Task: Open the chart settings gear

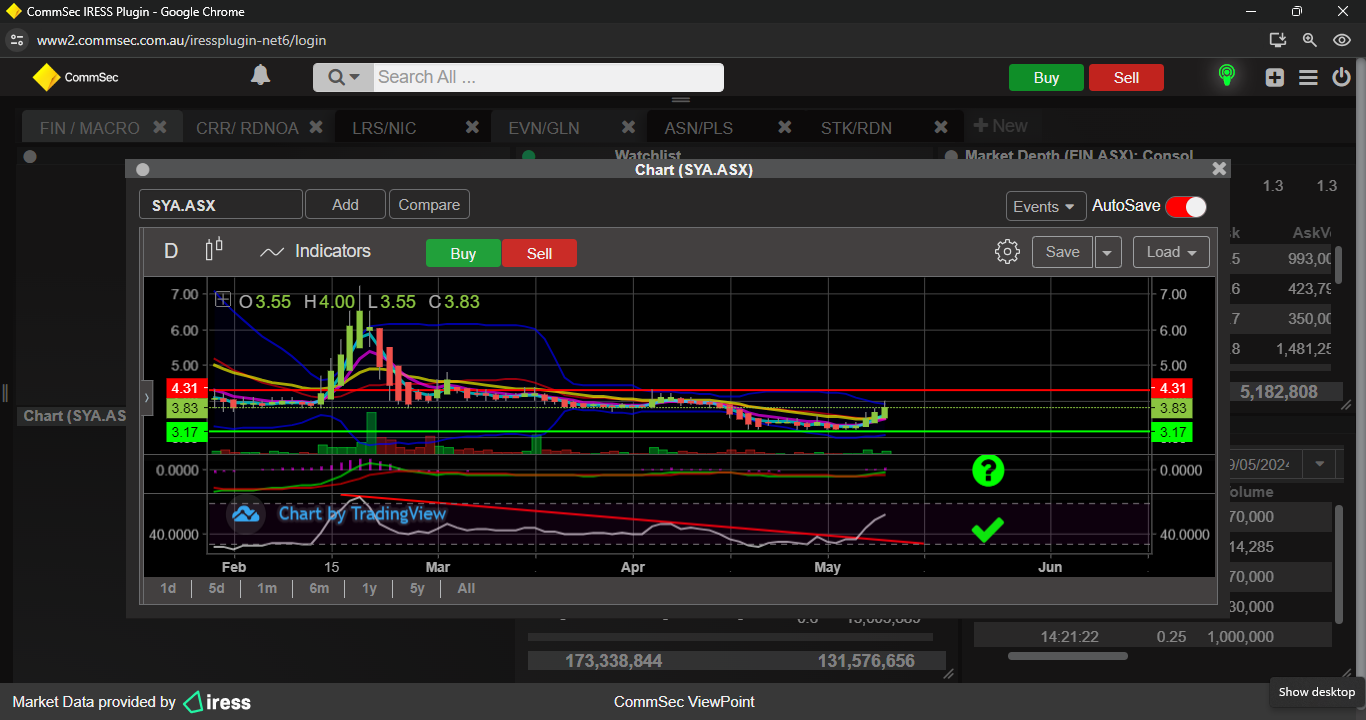Action: 1007,252
